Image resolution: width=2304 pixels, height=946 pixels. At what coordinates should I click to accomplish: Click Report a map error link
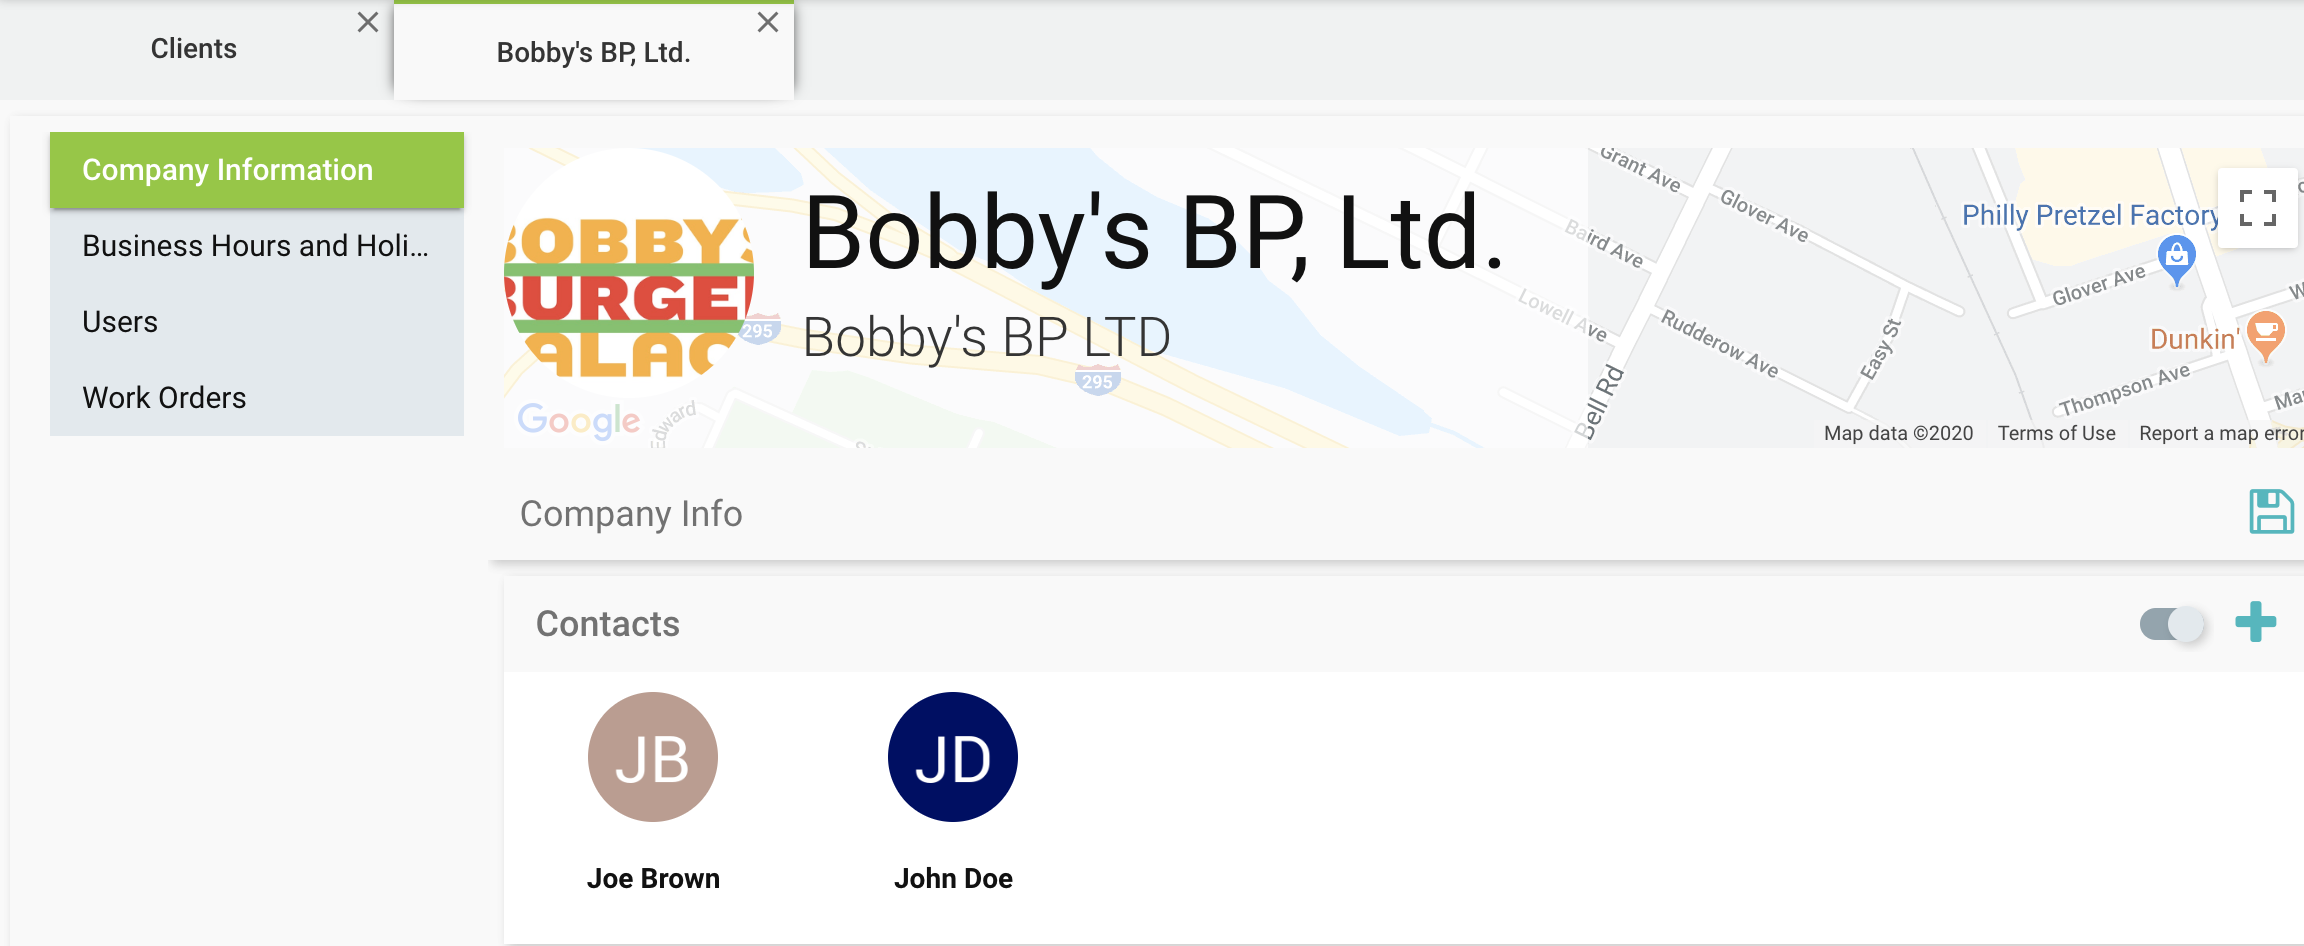(2221, 433)
